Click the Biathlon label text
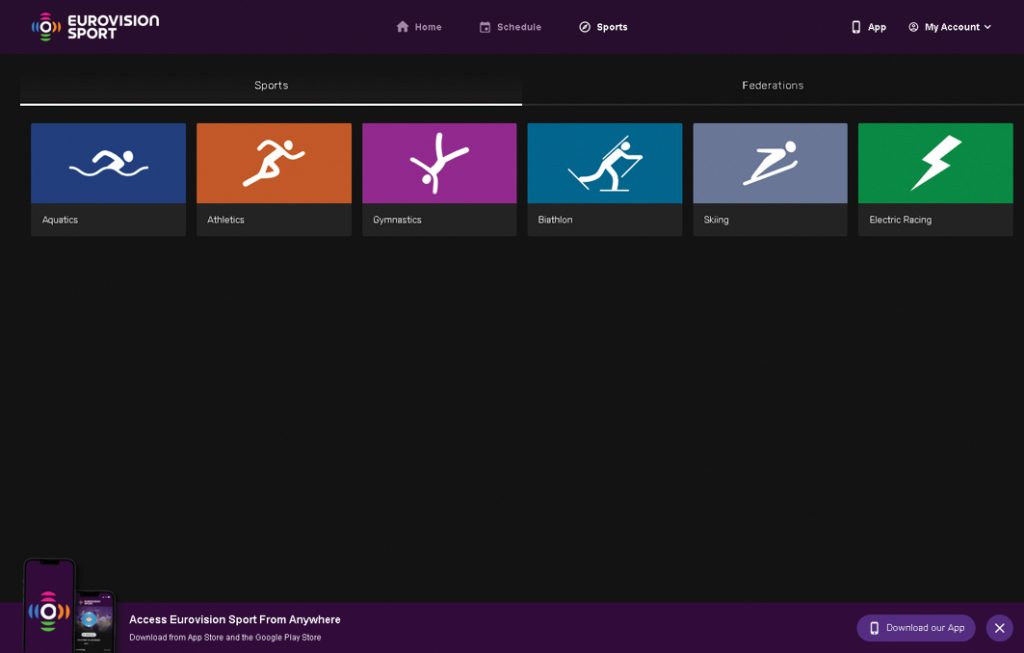 point(555,220)
